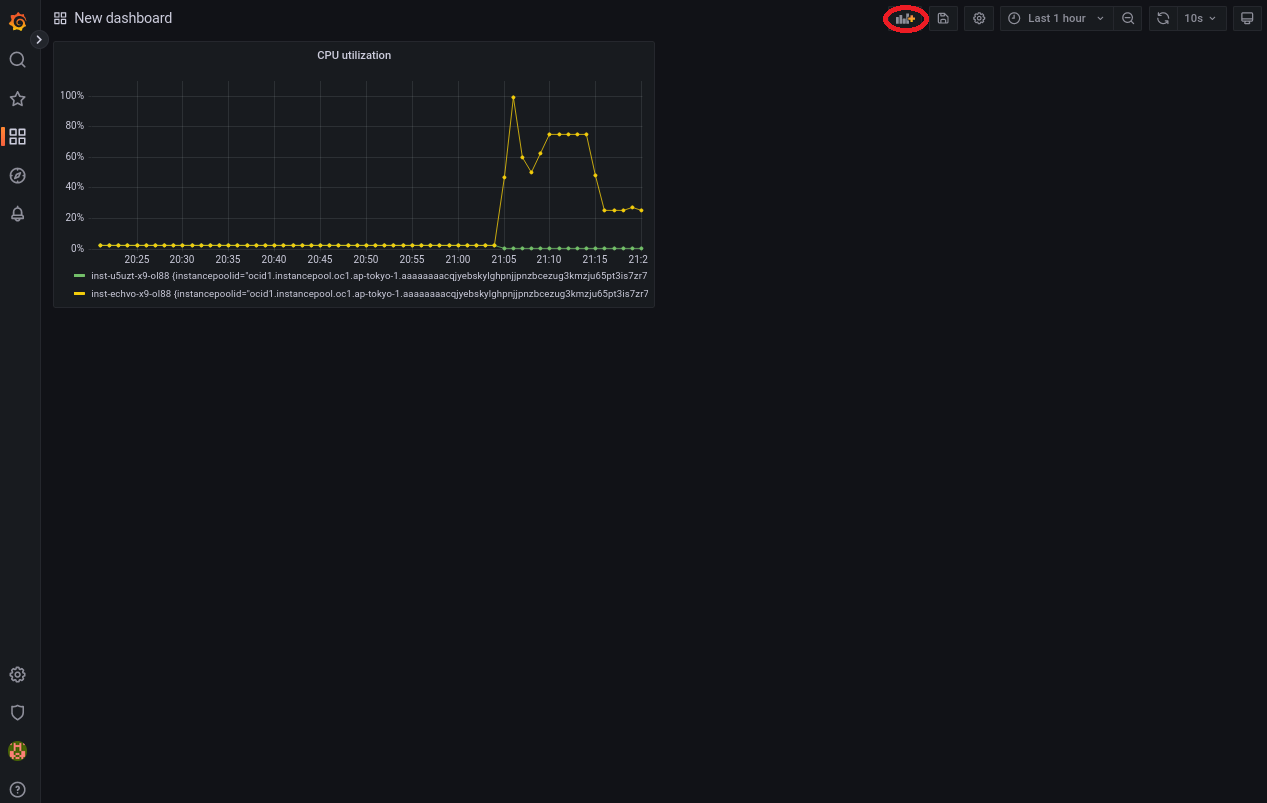Open the Search dashboards icon
Viewport: 1267px width, 803px height.
click(17, 60)
